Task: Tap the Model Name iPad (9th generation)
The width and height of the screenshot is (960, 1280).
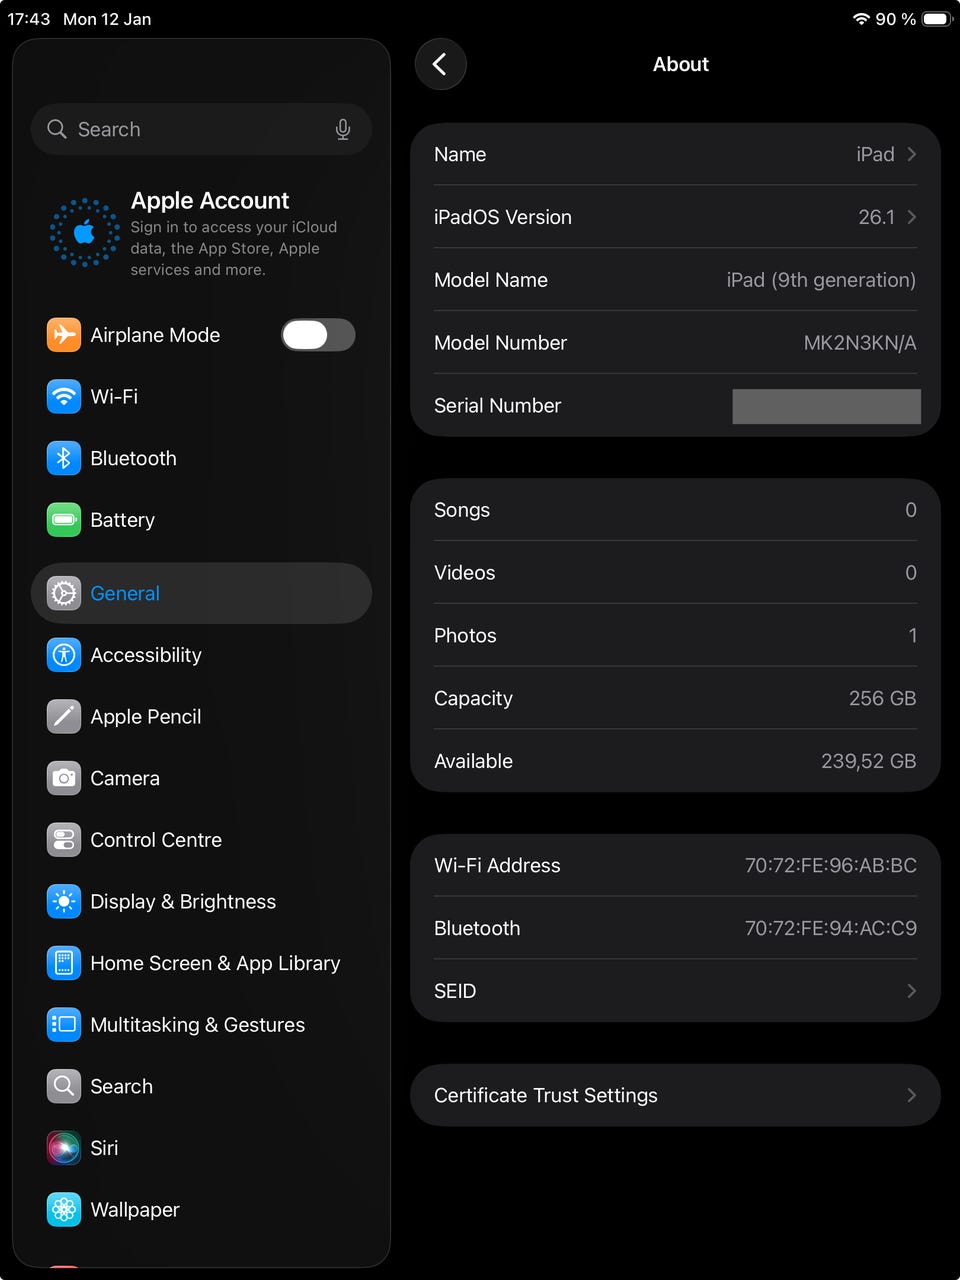Action: [x=821, y=280]
